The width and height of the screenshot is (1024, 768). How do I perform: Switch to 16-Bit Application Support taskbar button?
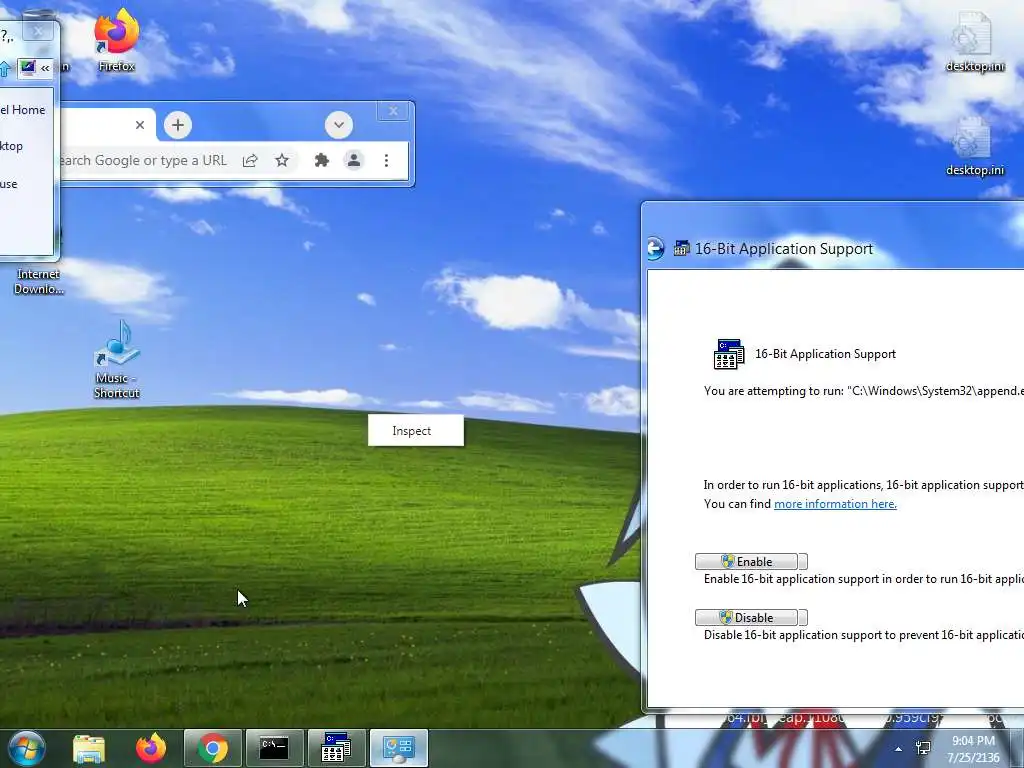coord(336,748)
